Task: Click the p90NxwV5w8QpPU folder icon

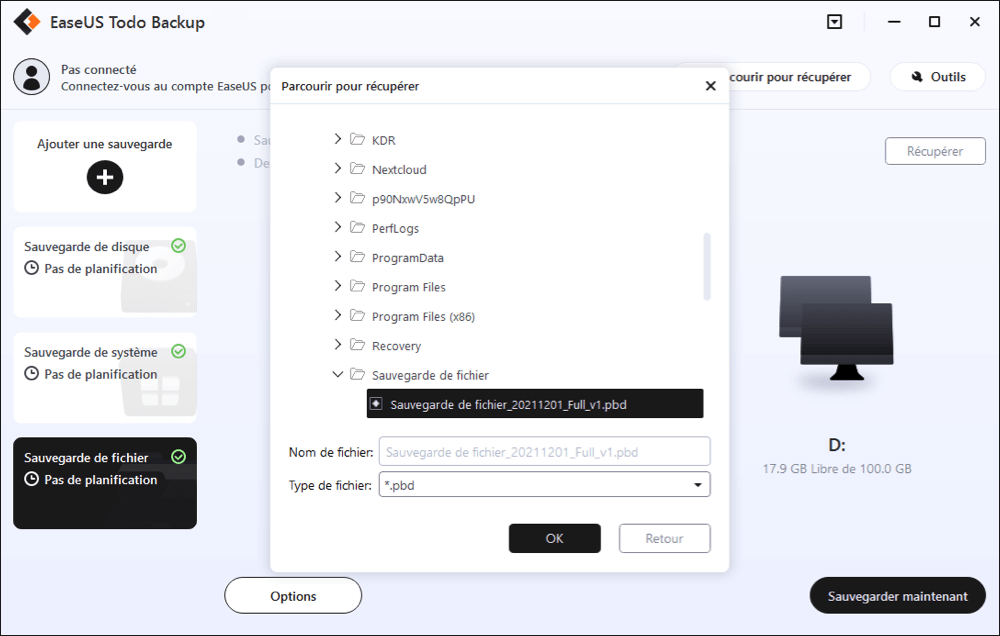Action: point(357,198)
